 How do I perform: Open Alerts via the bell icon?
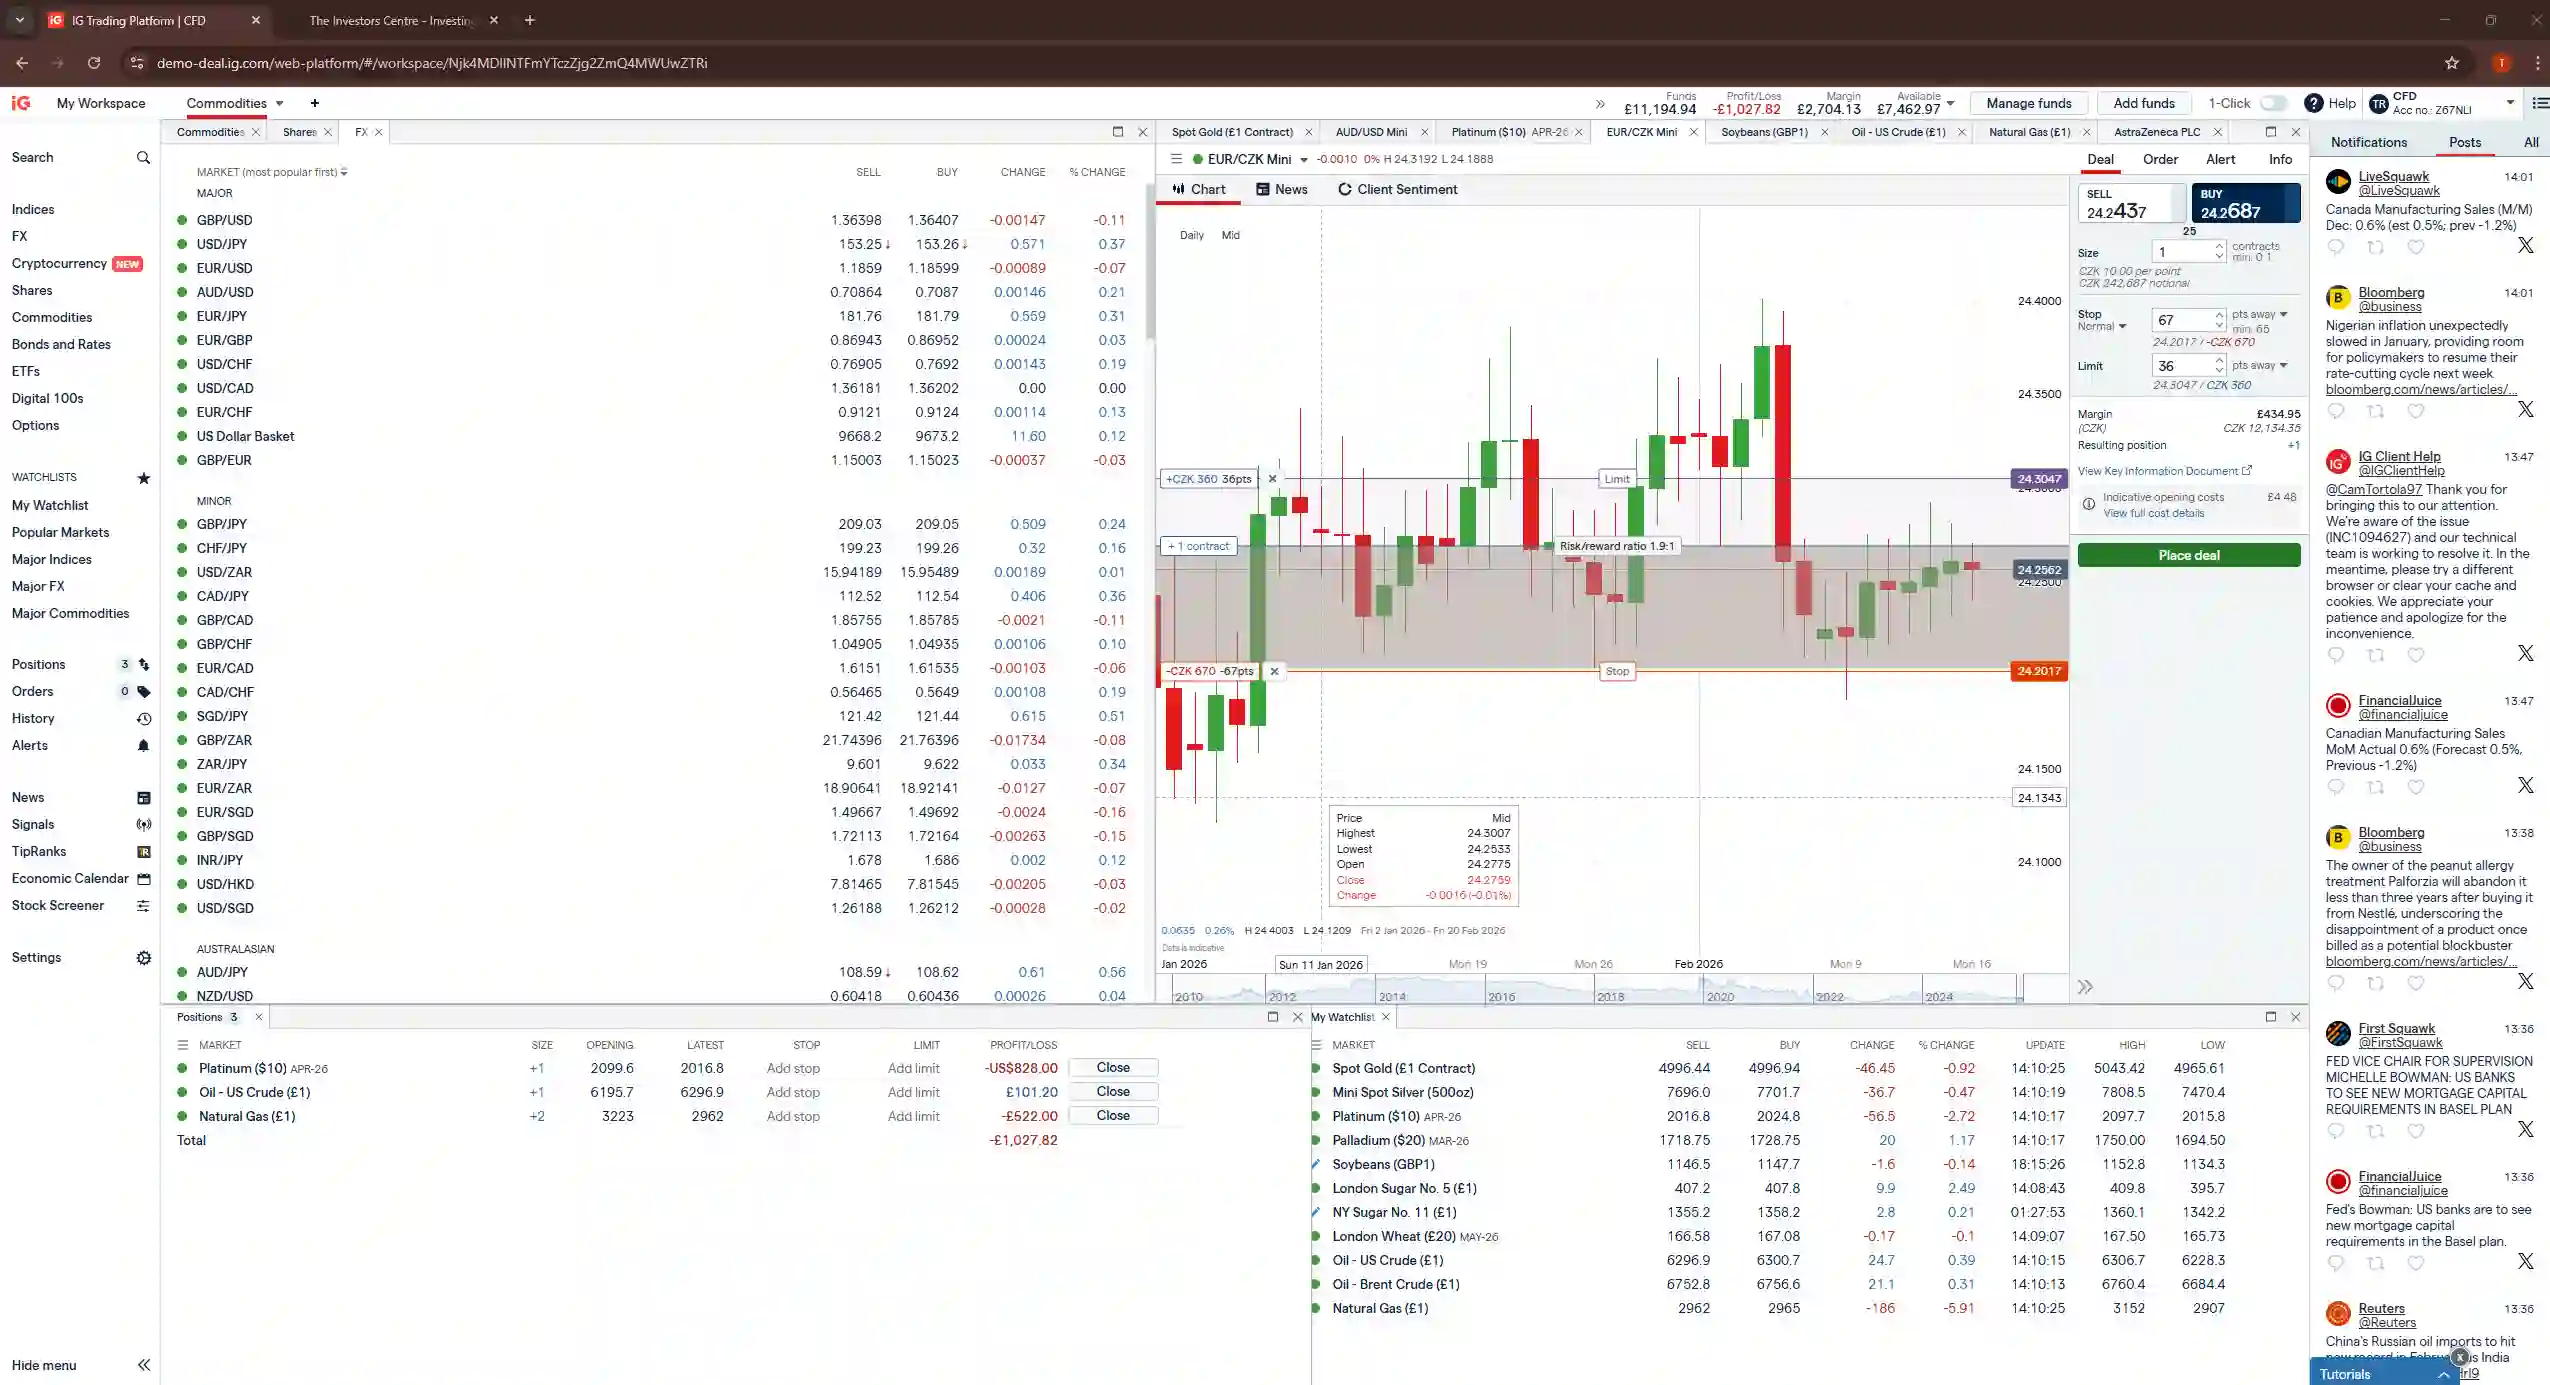click(x=143, y=745)
